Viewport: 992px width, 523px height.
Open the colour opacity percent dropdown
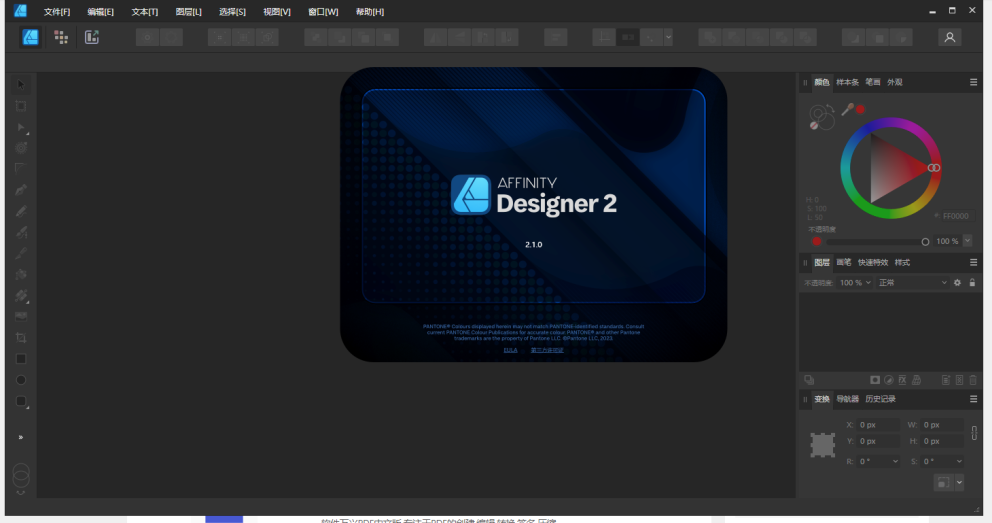coord(967,241)
